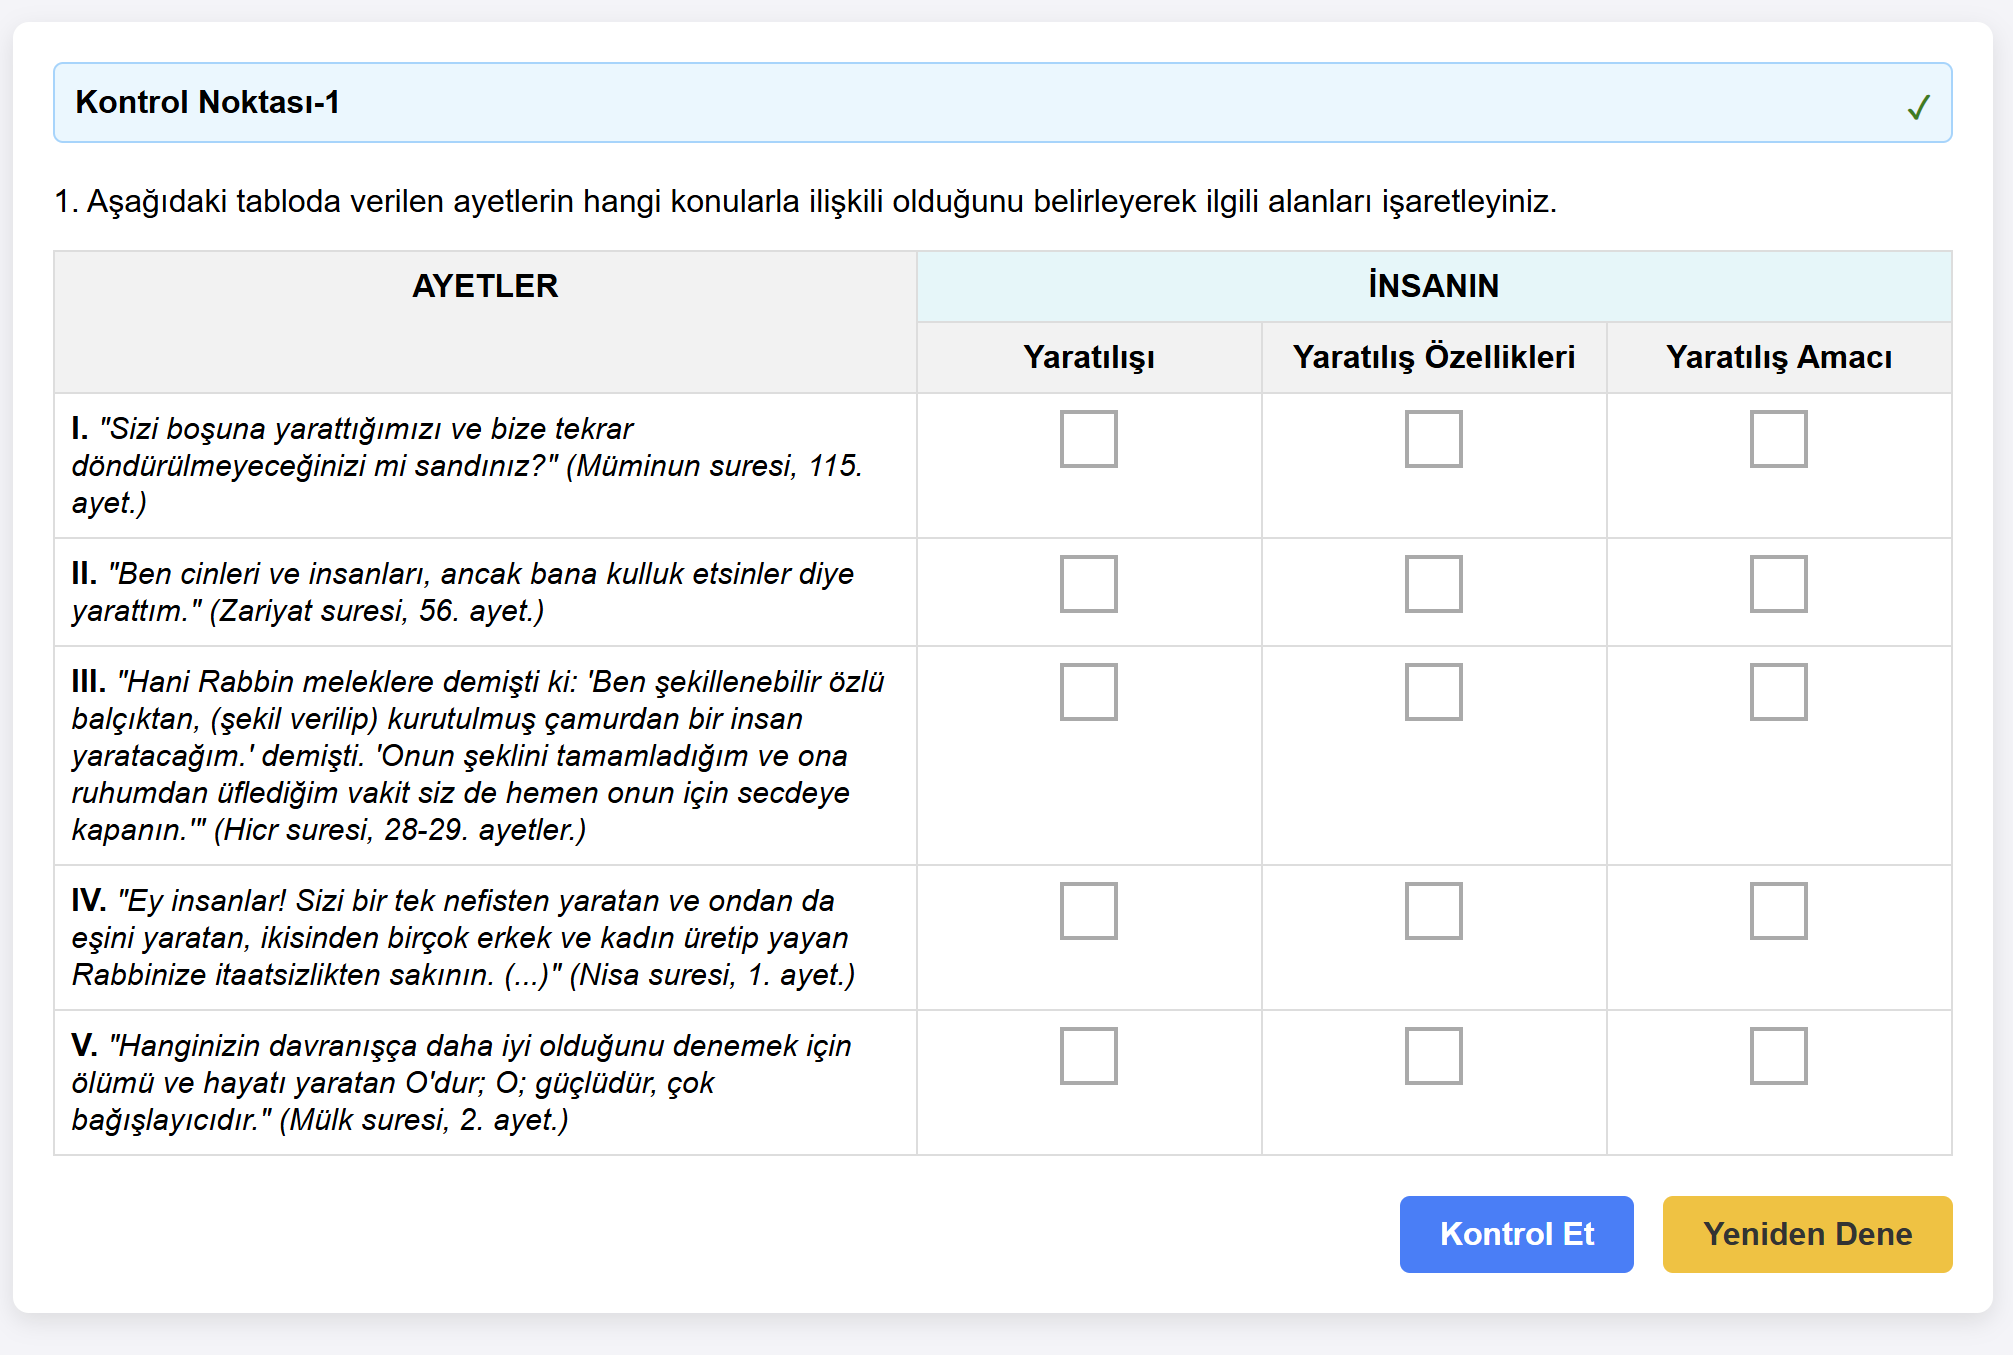Select the Yaratılış Özellikleri column header
The height and width of the screenshot is (1355, 2013).
click(x=1433, y=357)
